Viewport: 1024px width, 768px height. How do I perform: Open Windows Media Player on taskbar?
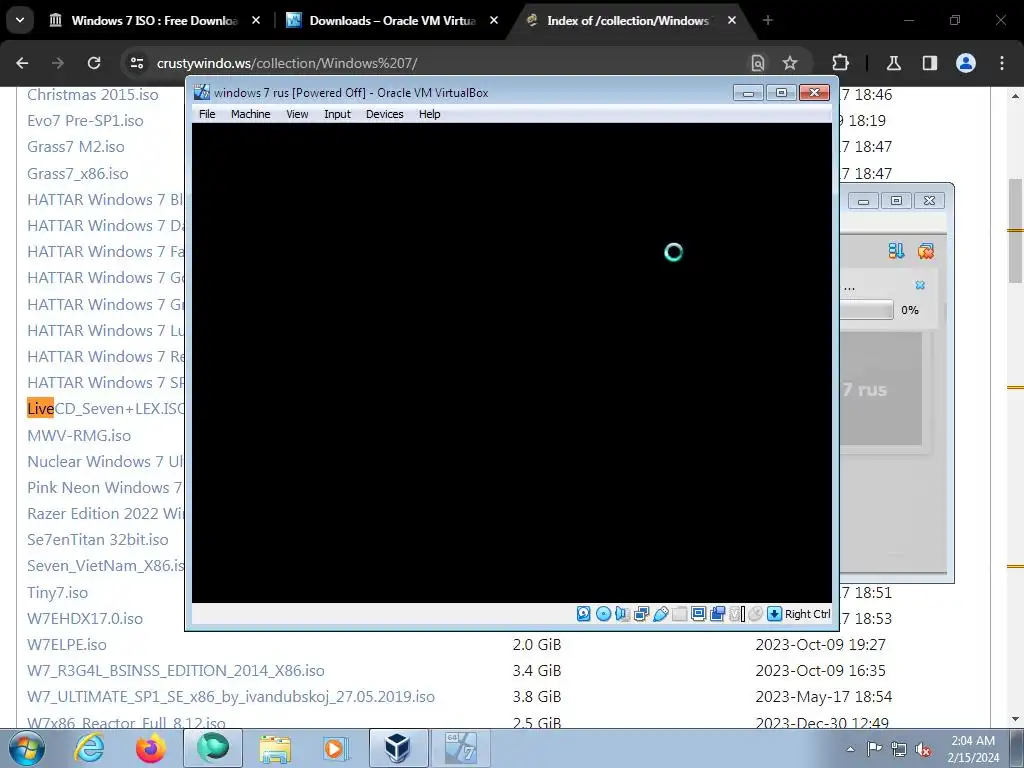pos(335,748)
